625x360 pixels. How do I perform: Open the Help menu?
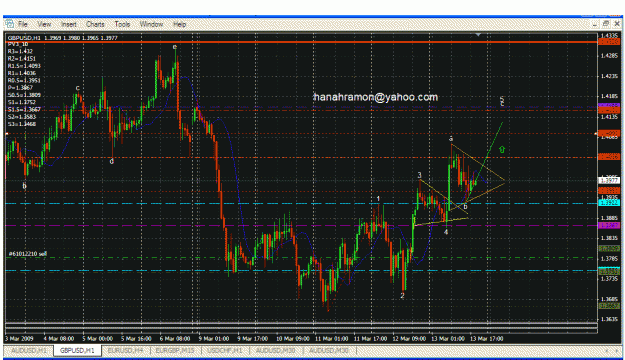tap(179, 24)
